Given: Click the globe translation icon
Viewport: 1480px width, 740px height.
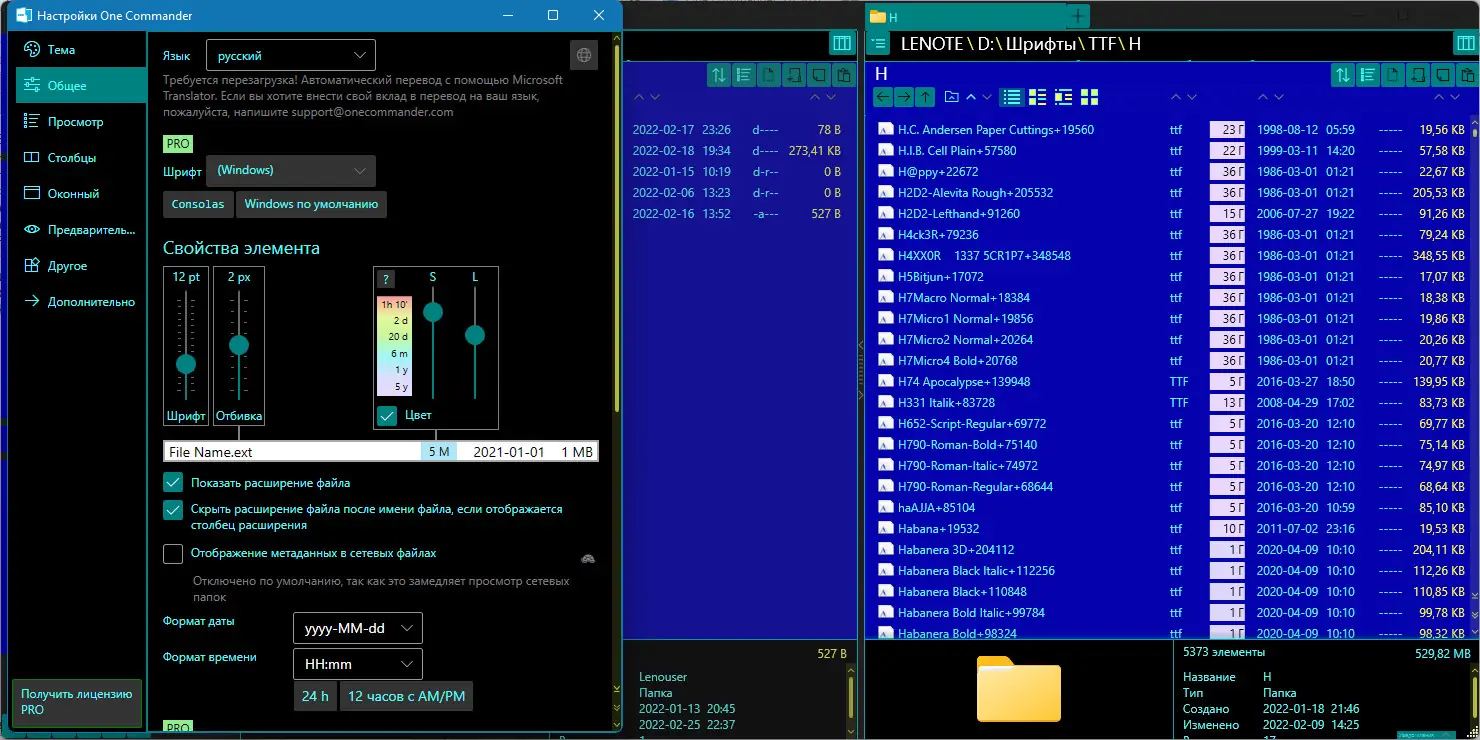Looking at the screenshot, I should coord(584,56).
